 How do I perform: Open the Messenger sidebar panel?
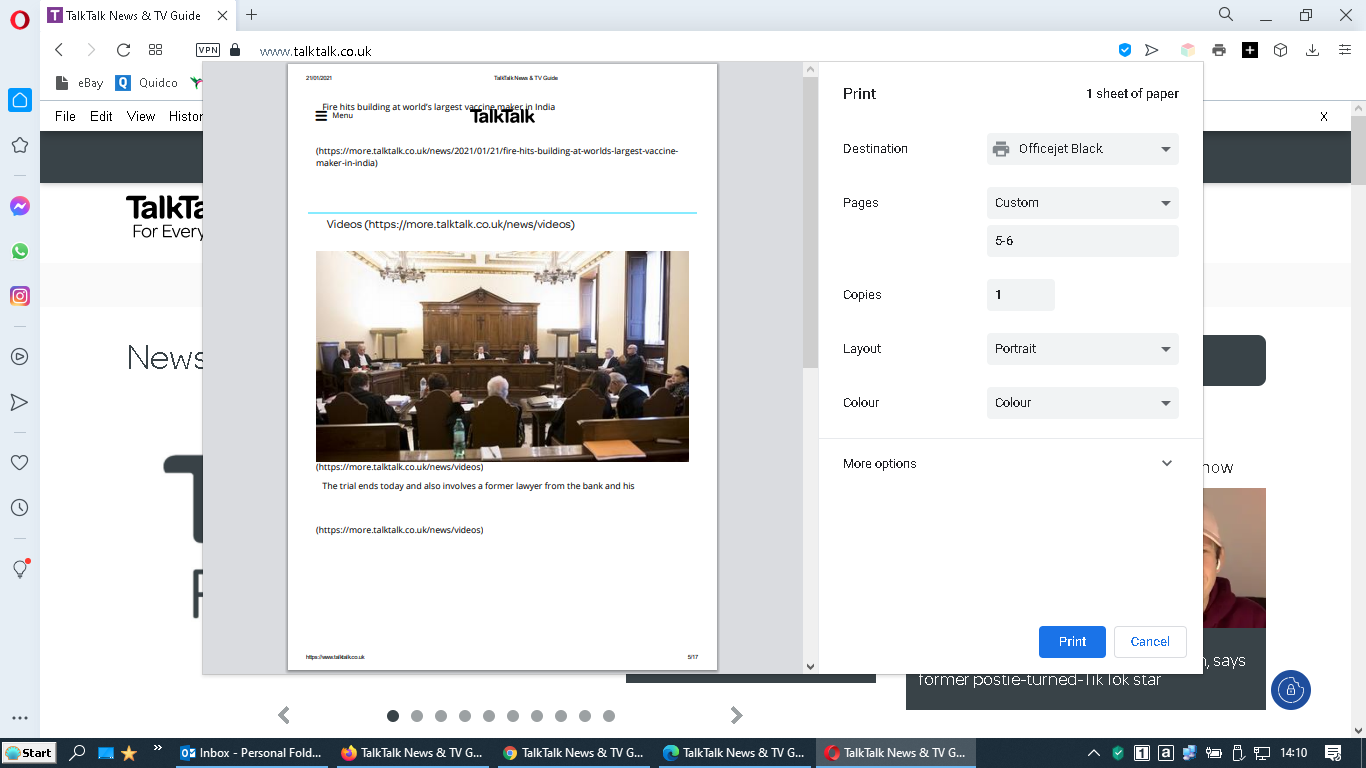tap(20, 206)
